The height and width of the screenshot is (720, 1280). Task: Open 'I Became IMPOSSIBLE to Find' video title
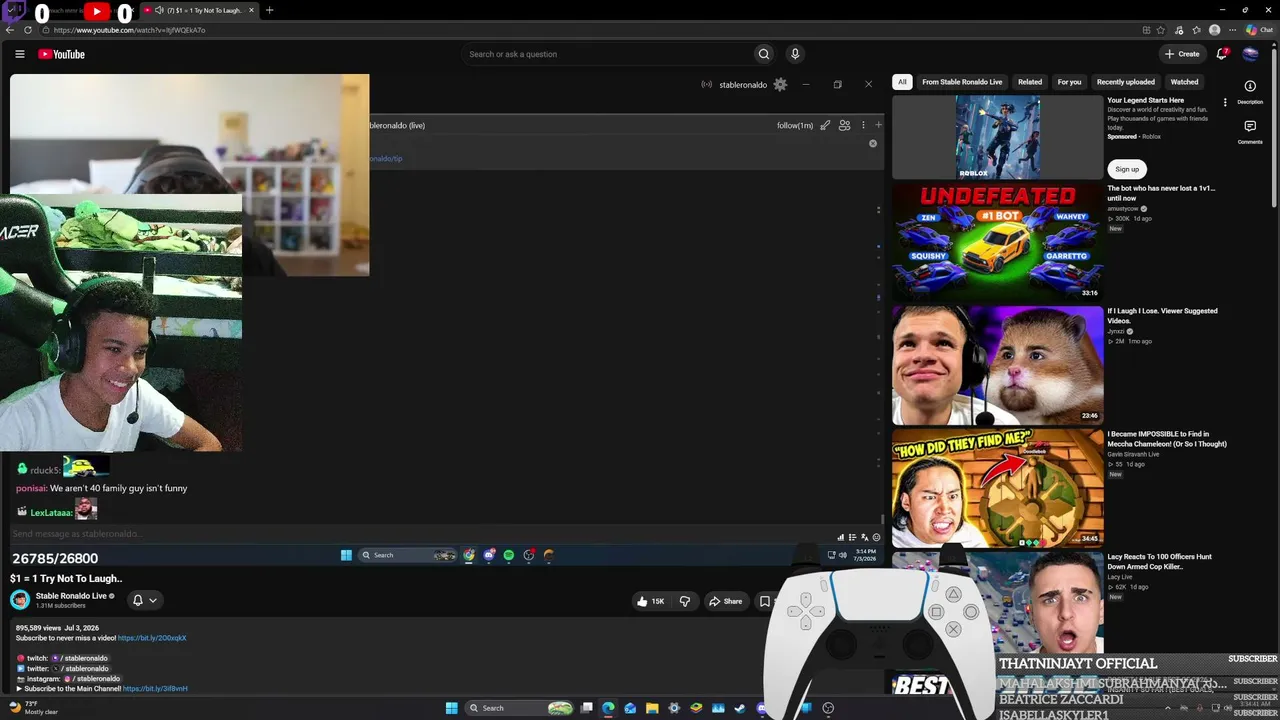pos(1167,439)
